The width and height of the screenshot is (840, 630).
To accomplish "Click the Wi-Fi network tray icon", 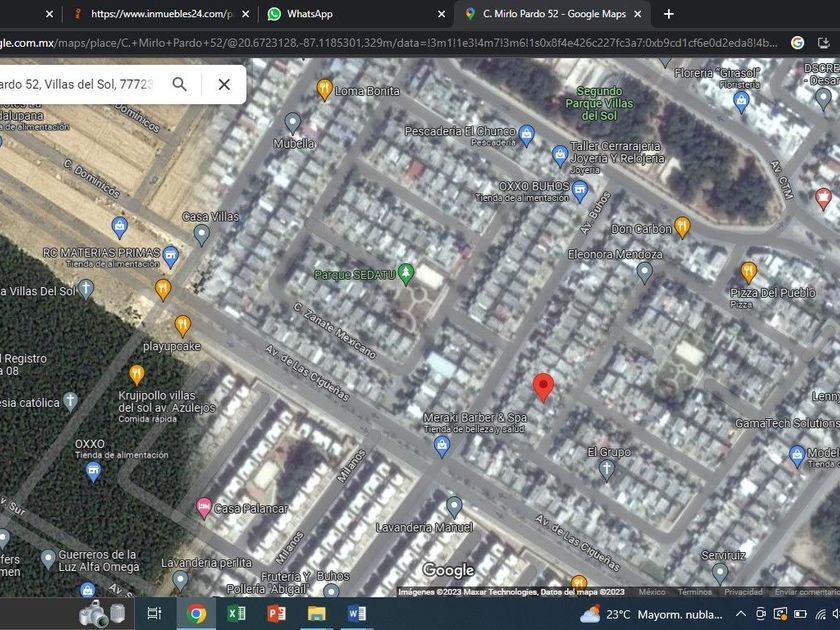I will [820, 614].
